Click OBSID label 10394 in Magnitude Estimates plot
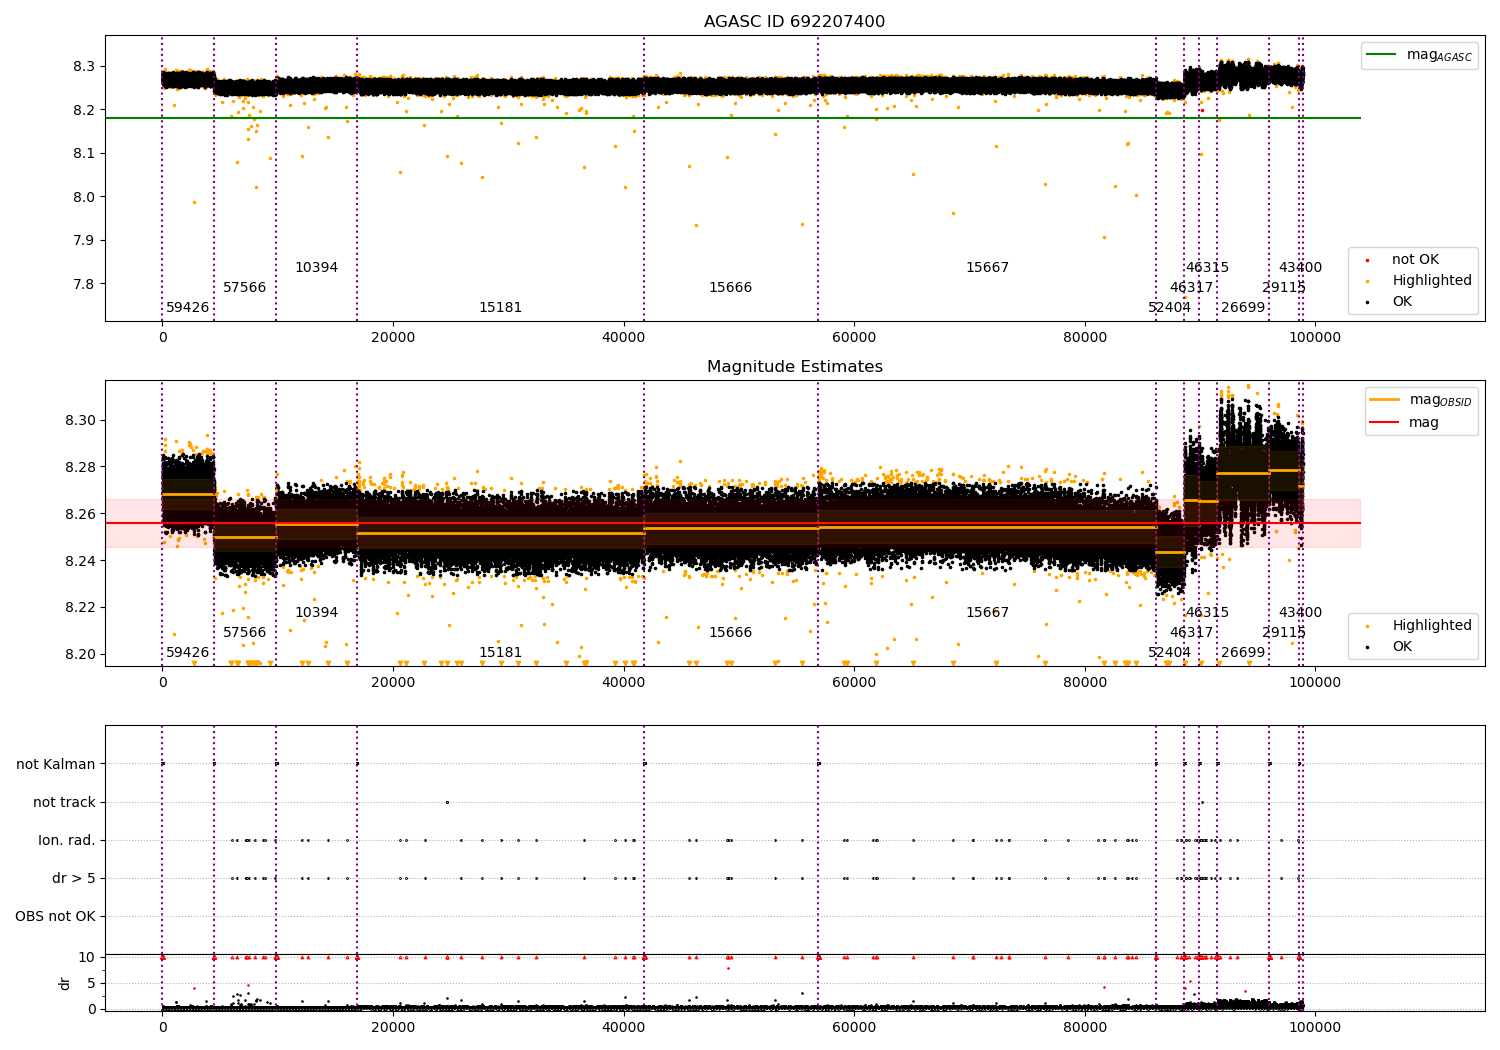Image resolution: width=1500 pixels, height=1050 pixels. [x=317, y=613]
